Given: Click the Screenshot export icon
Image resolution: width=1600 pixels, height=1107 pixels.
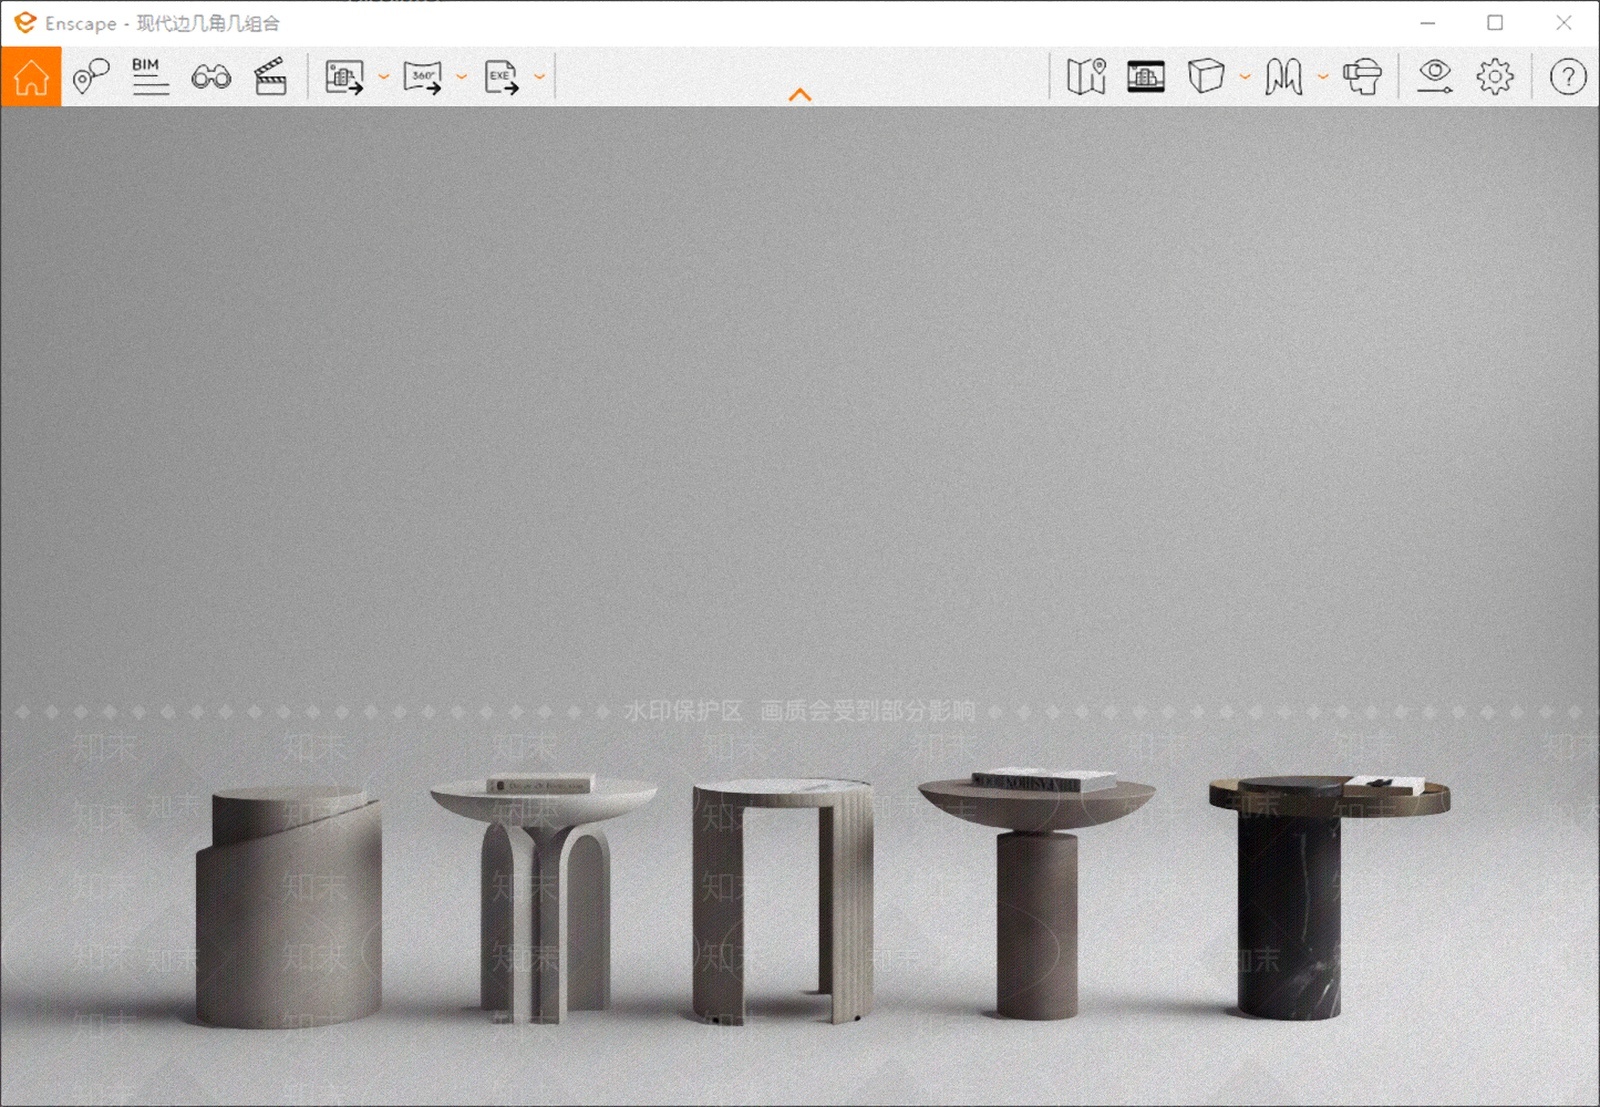Looking at the screenshot, I should click(x=345, y=76).
